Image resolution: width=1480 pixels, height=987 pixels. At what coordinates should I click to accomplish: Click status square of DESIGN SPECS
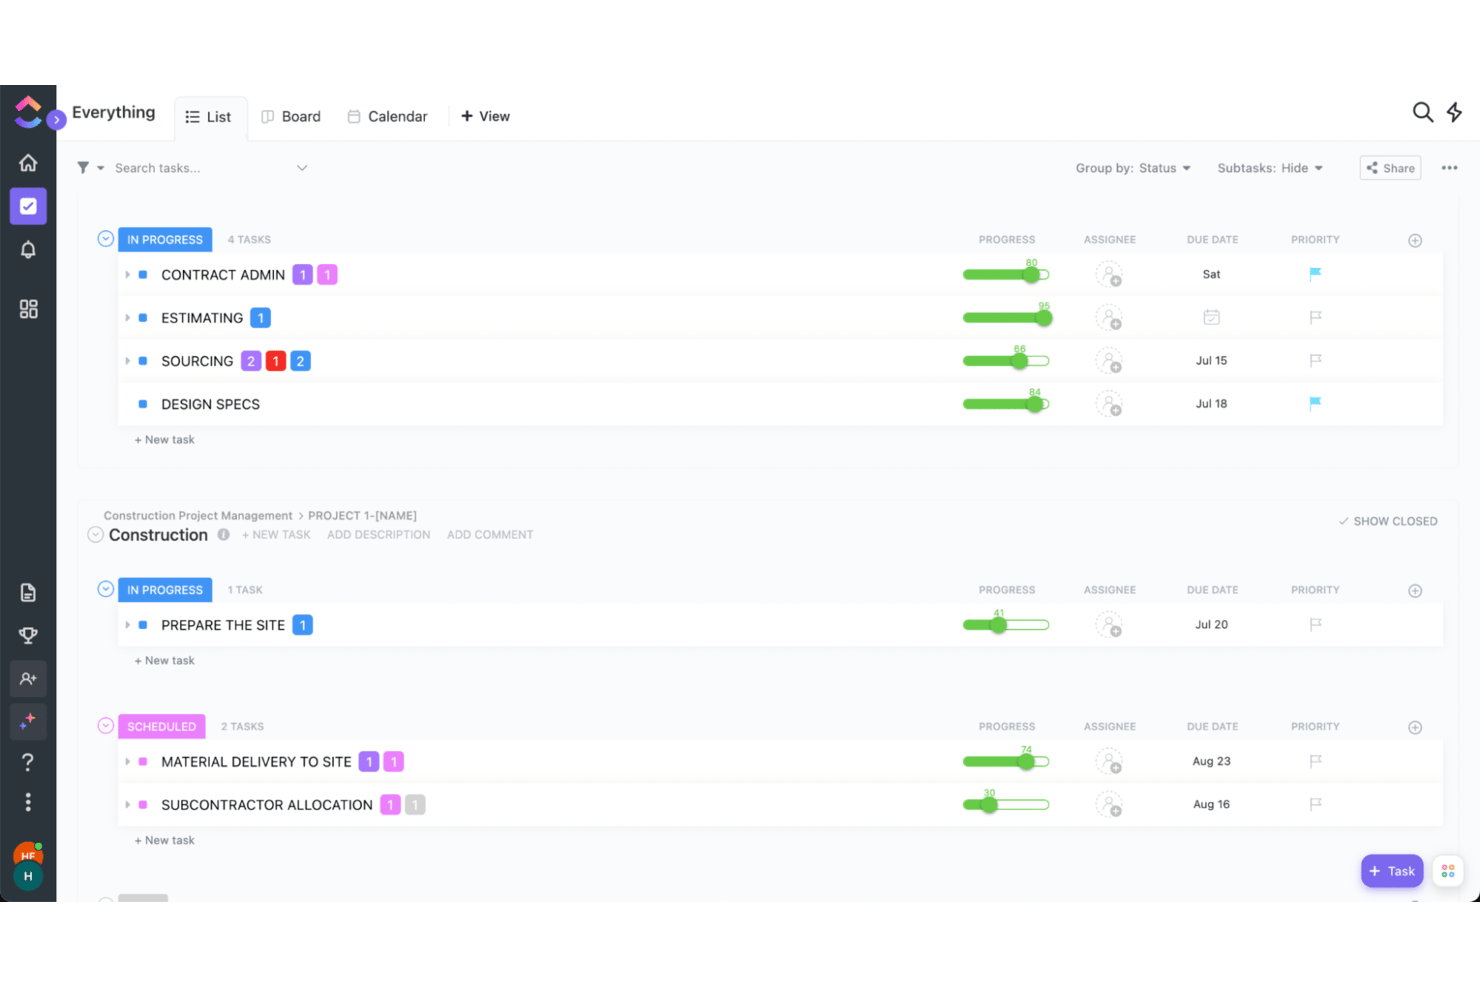tap(143, 404)
